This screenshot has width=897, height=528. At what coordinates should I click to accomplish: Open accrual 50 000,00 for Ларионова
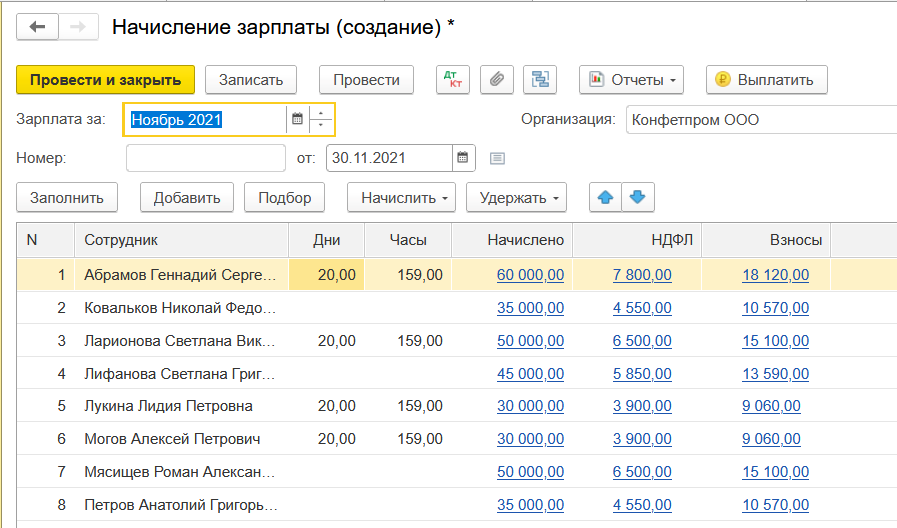click(x=530, y=341)
